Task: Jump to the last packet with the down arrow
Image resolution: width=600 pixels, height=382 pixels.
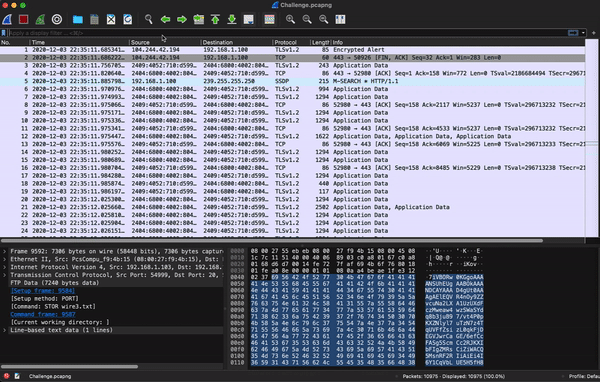Action: 232,19
